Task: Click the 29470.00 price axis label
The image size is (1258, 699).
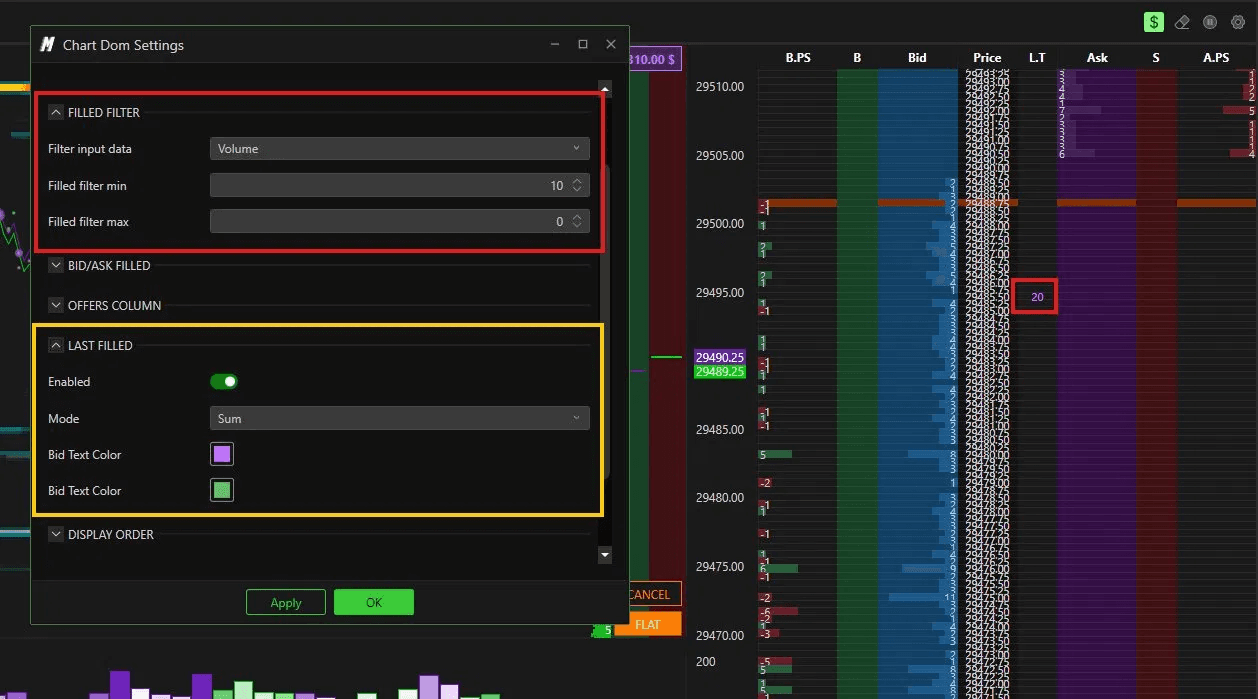Action: point(720,634)
